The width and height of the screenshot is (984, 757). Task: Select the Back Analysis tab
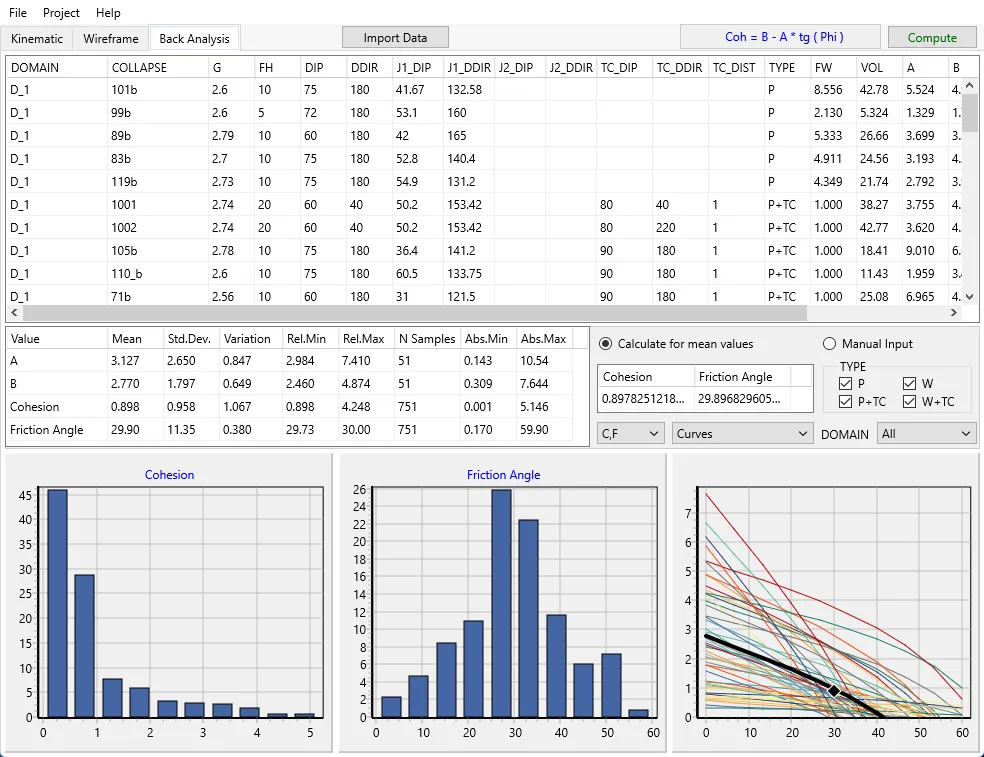tap(195, 39)
